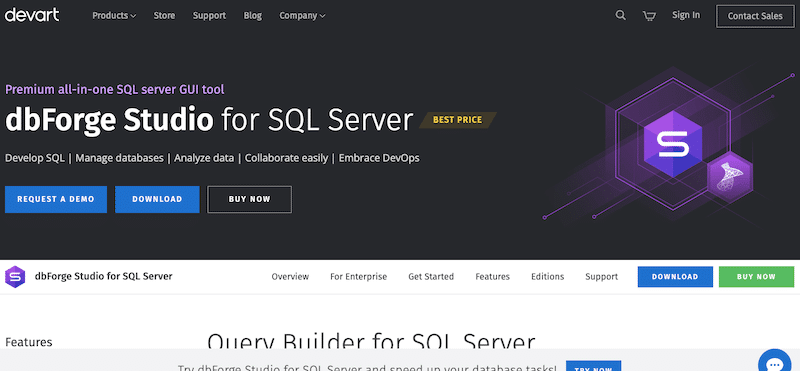Click the Try Now banner button

point(593,366)
